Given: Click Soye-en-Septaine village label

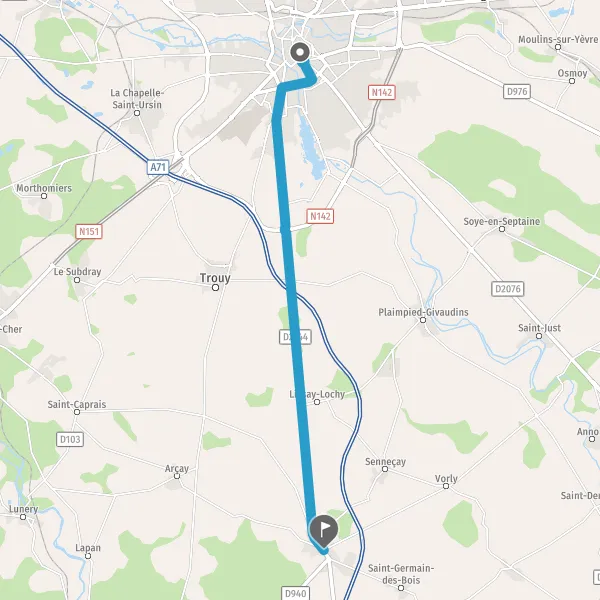Looking at the screenshot, I should point(502,222).
